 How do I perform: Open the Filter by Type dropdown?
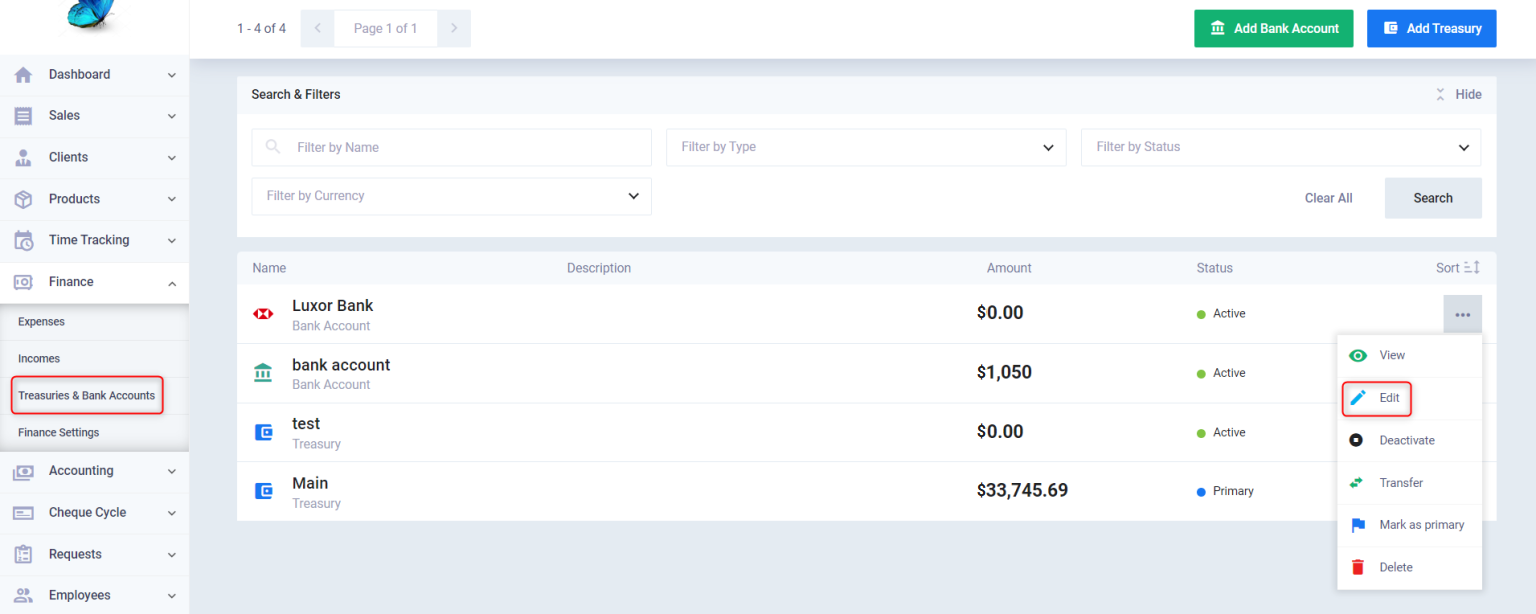pyautogui.click(x=866, y=147)
